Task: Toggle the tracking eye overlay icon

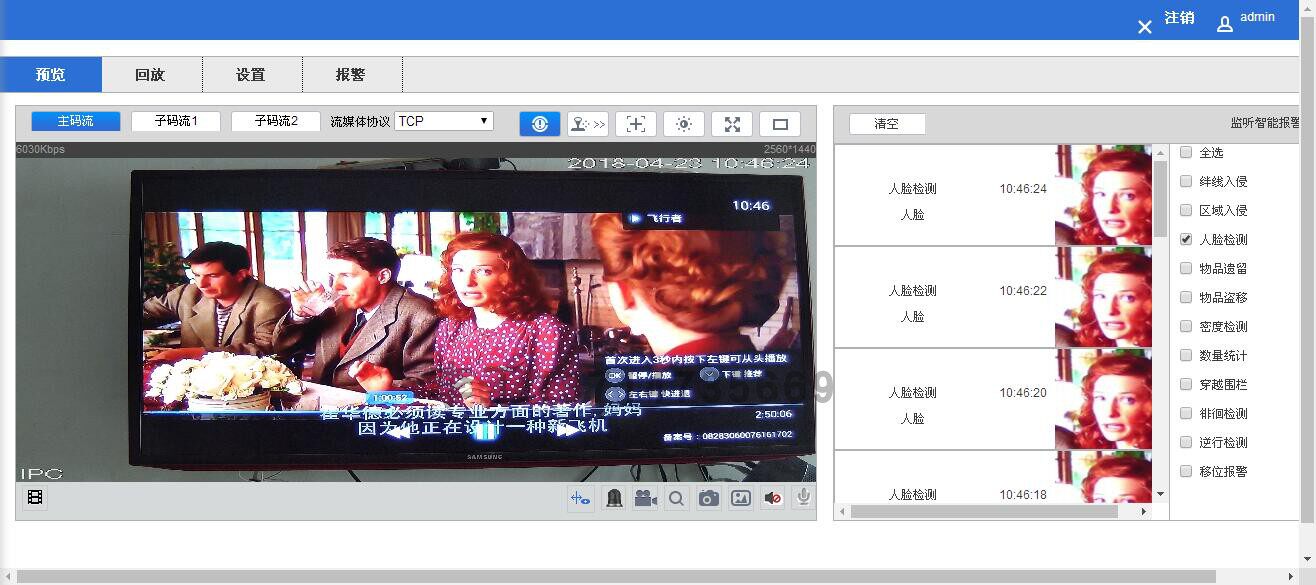Action: tap(581, 498)
